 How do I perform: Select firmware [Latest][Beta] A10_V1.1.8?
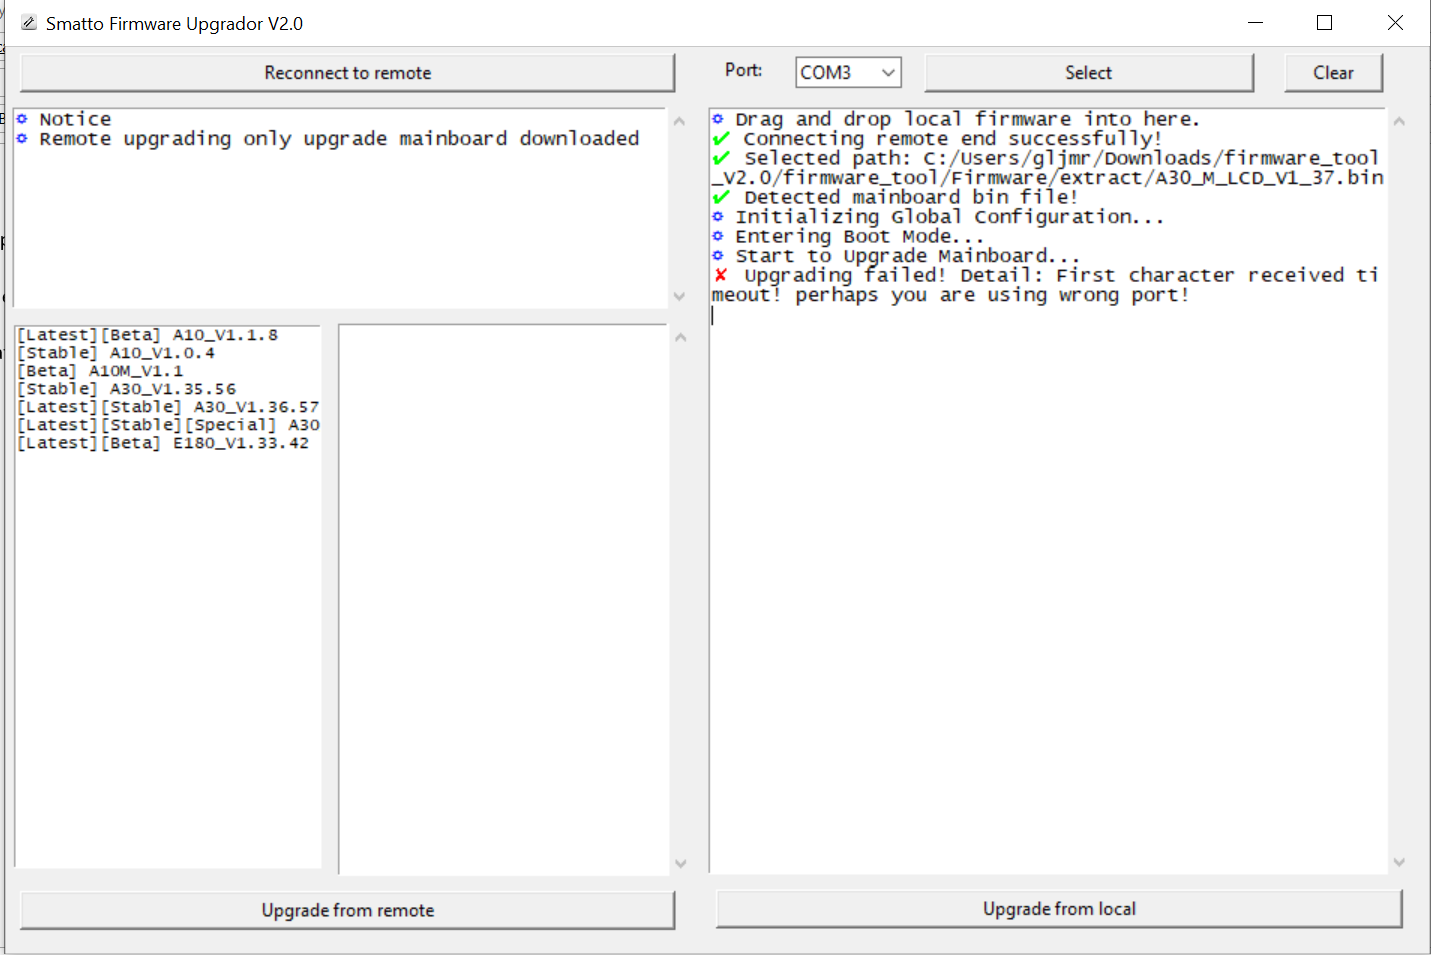coord(148,335)
